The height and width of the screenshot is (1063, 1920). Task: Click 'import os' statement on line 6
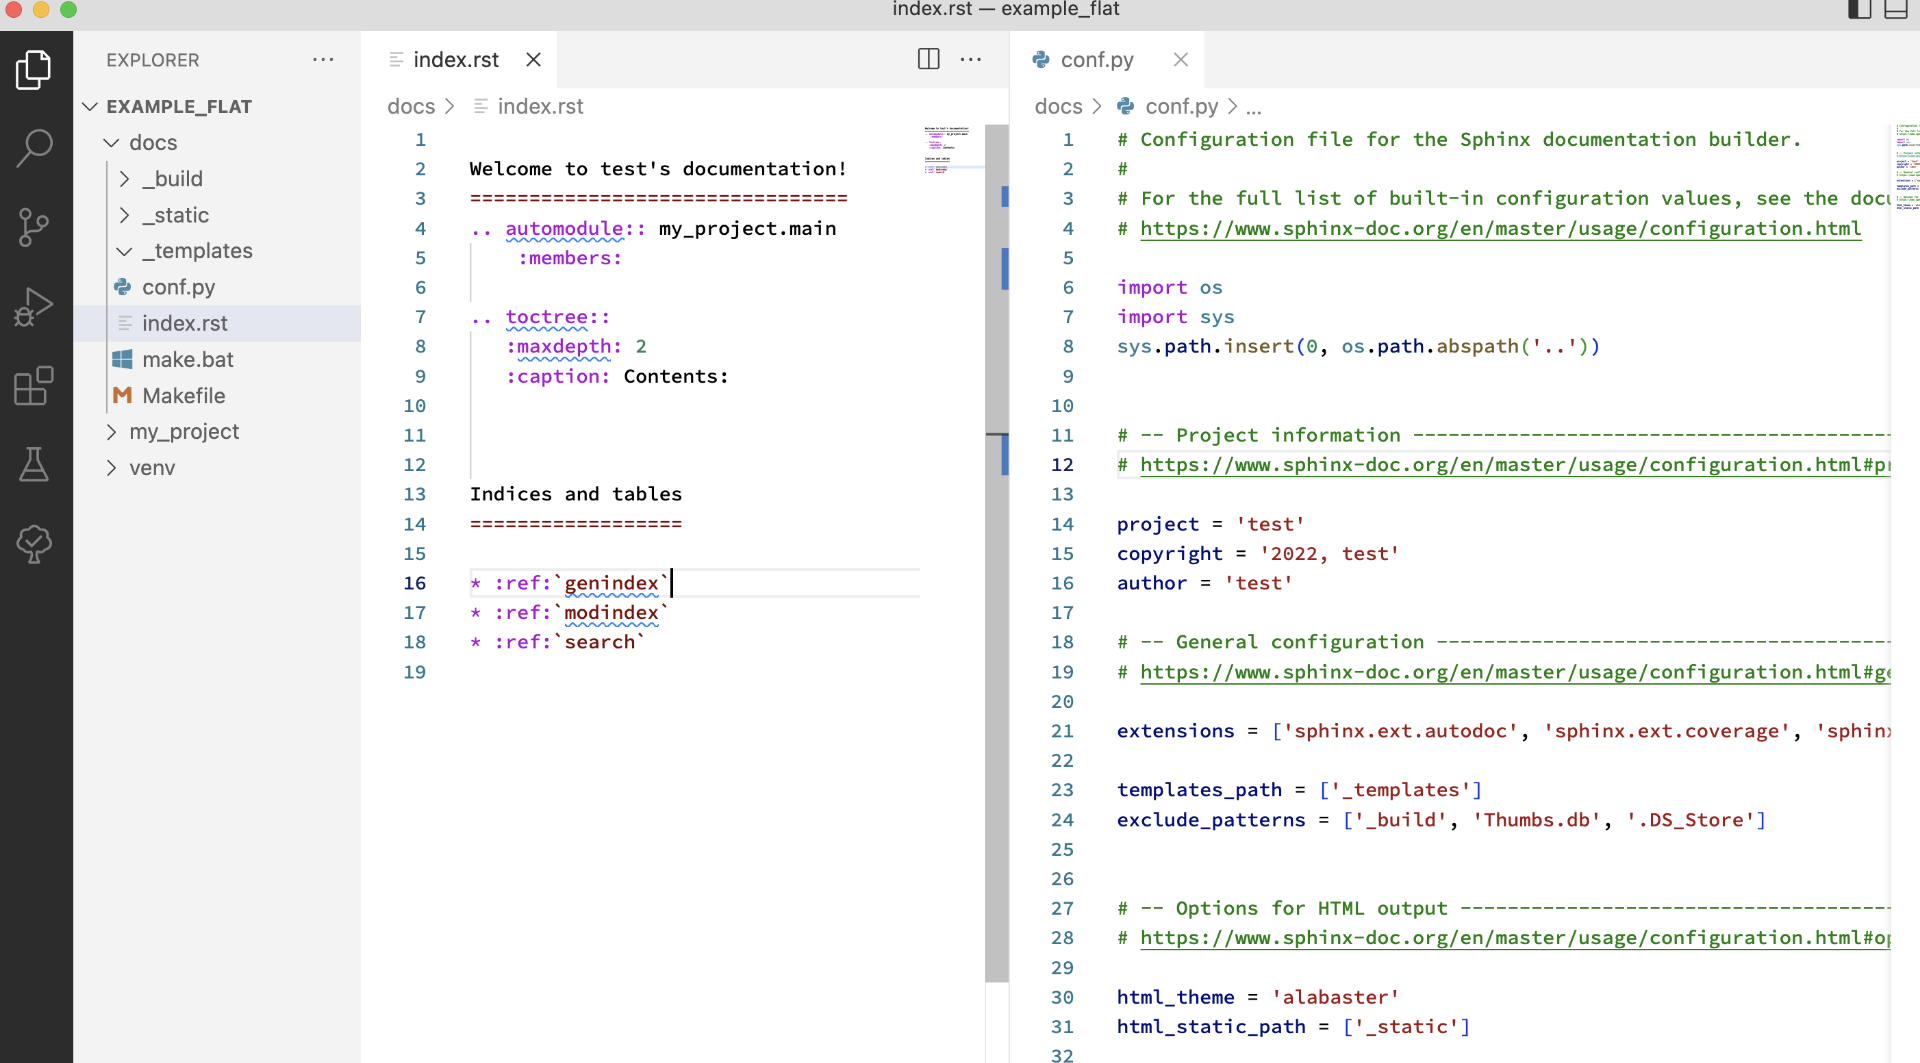pyautogui.click(x=1169, y=288)
